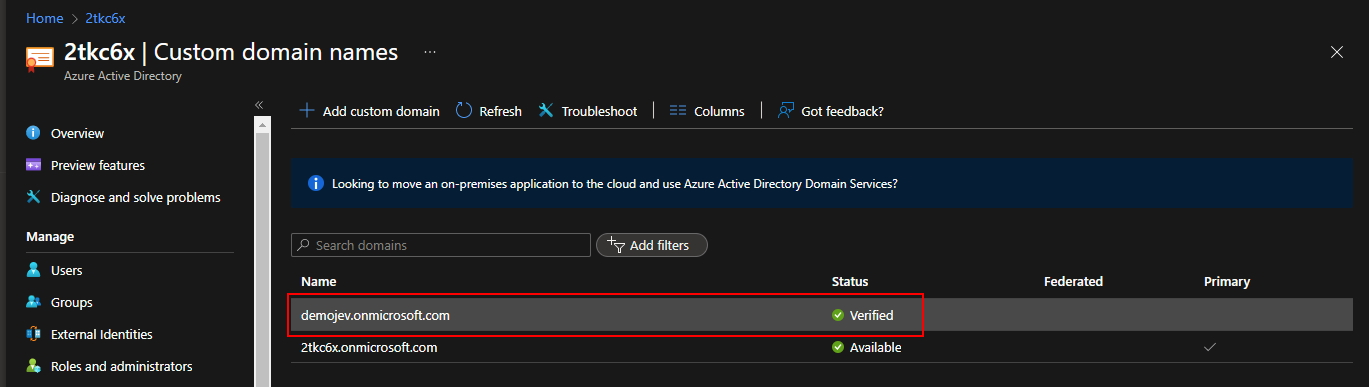Open Roles and administrators
The width and height of the screenshot is (1369, 387).
click(122, 366)
